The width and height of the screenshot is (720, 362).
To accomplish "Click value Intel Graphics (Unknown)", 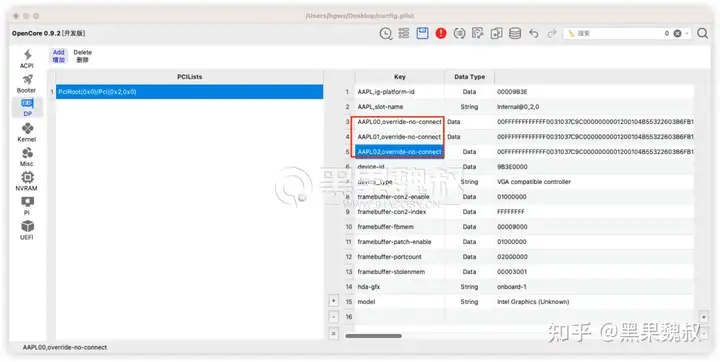I will [533, 302].
